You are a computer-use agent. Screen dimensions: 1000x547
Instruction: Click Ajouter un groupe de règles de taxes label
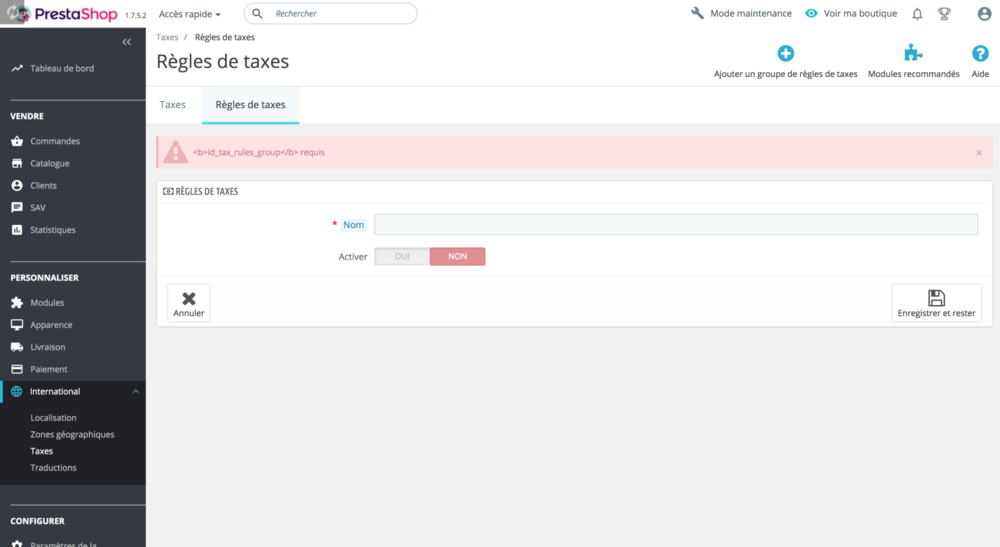coord(786,74)
